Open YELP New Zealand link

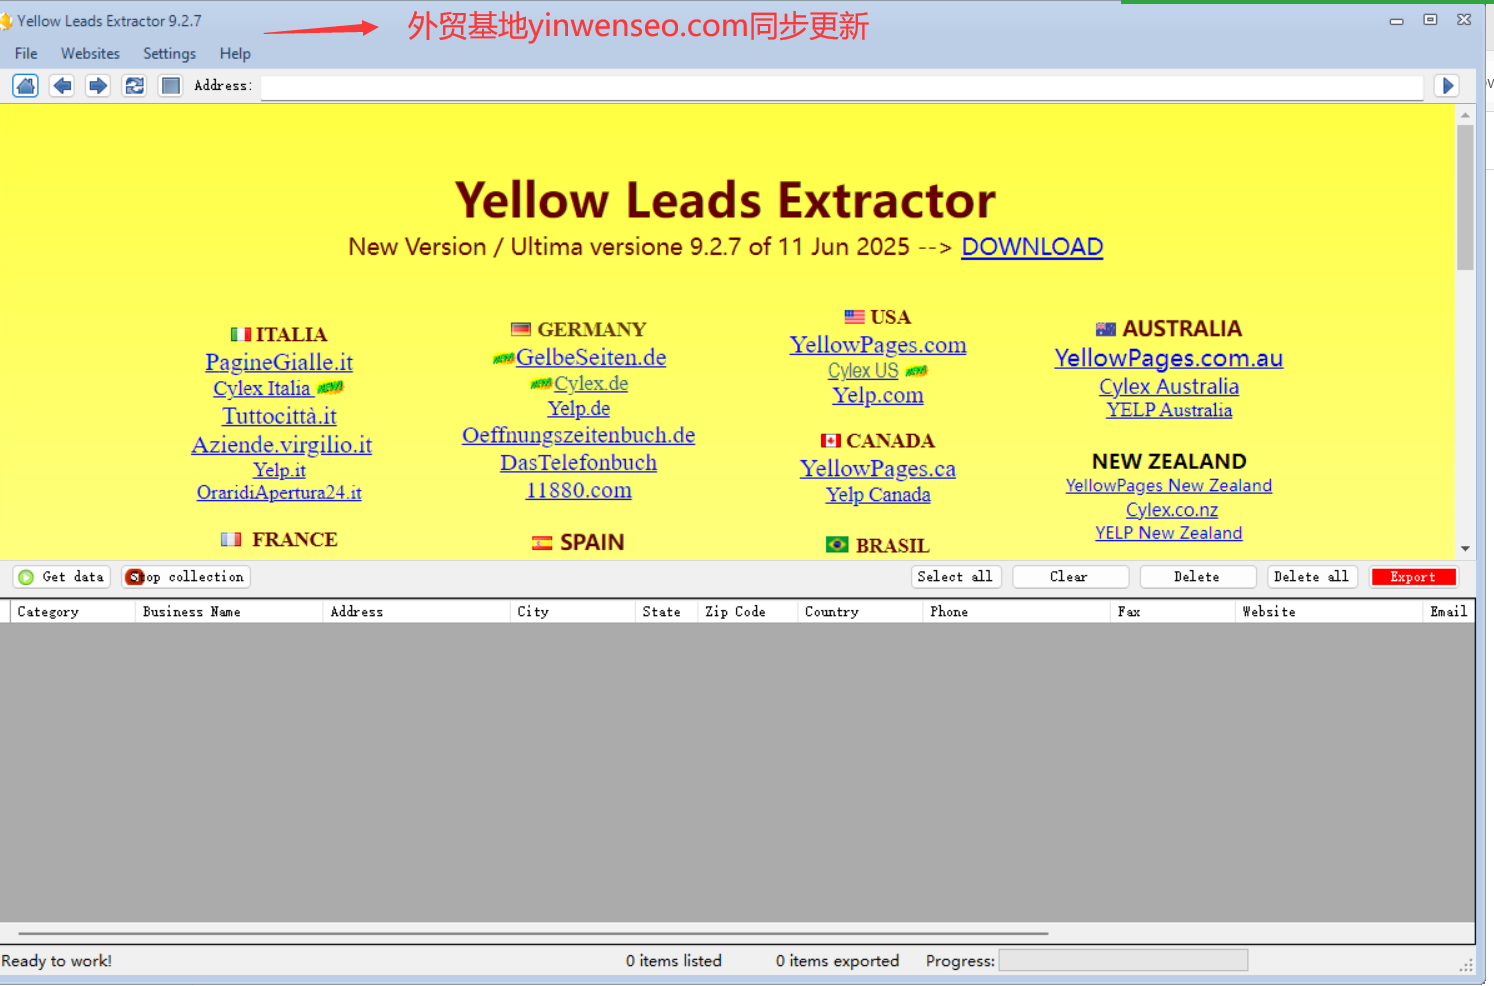[x=1169, y=533]
